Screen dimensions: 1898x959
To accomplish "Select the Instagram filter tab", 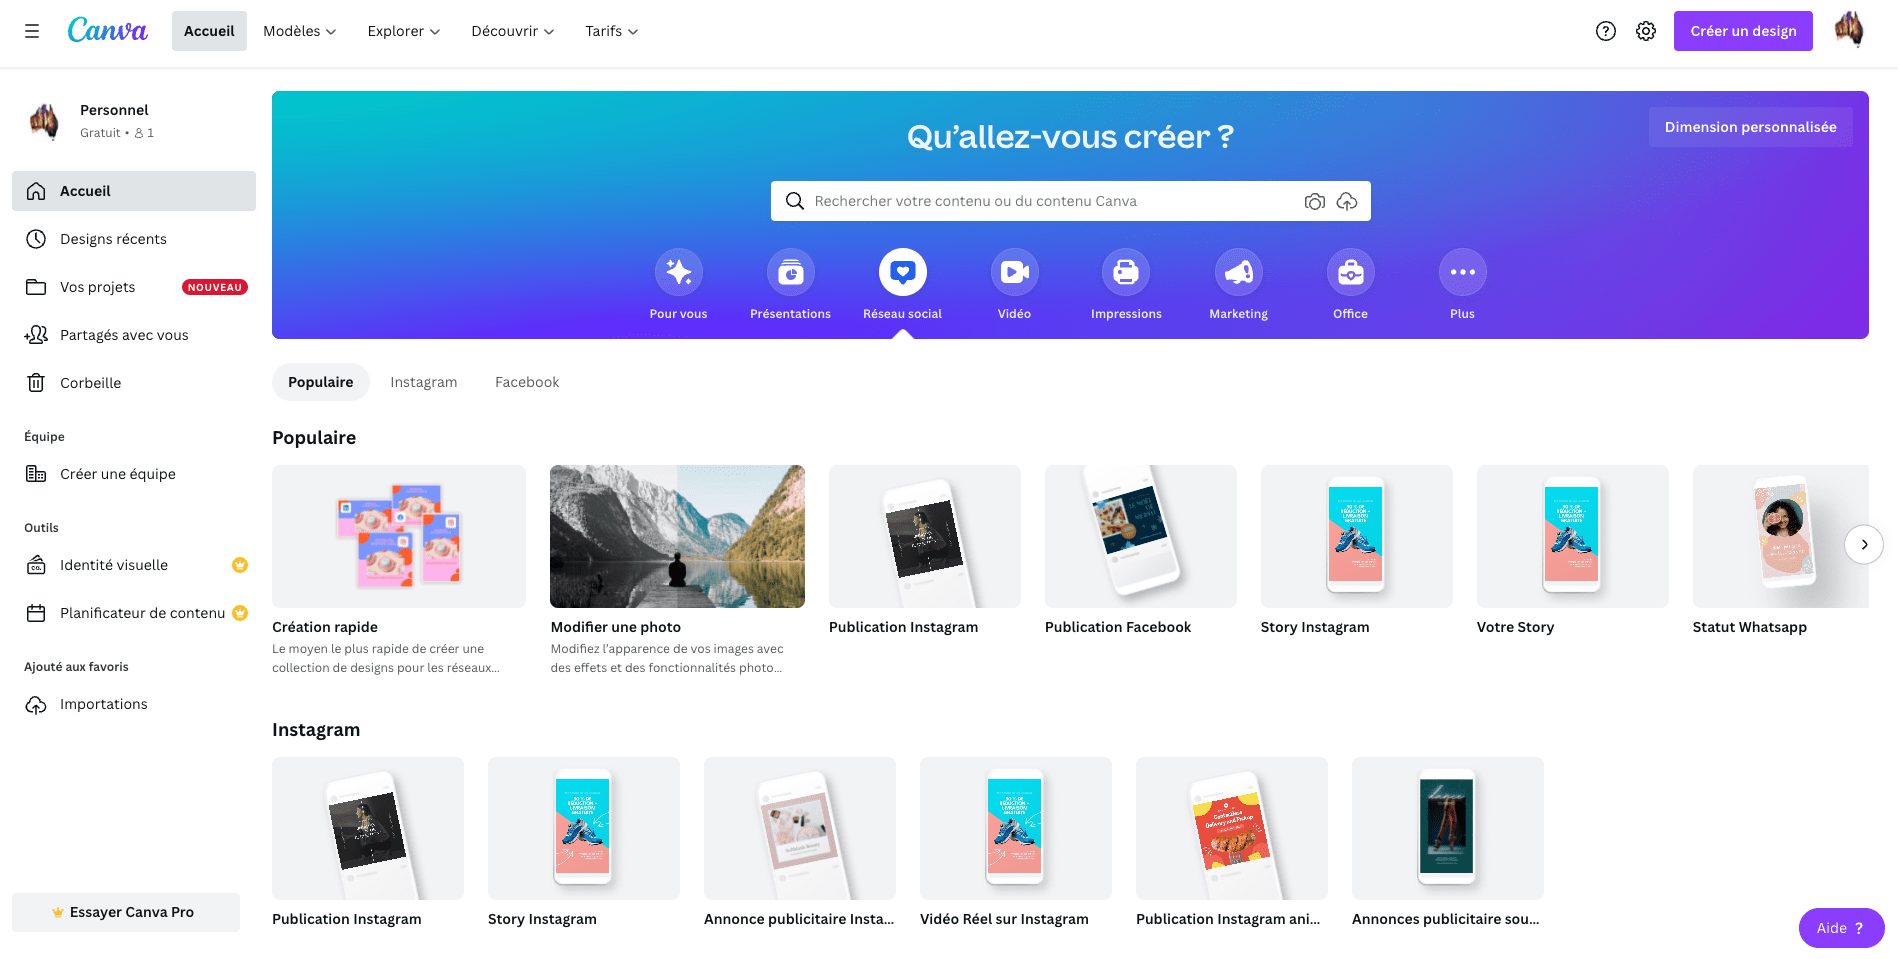I will (423, 382).
